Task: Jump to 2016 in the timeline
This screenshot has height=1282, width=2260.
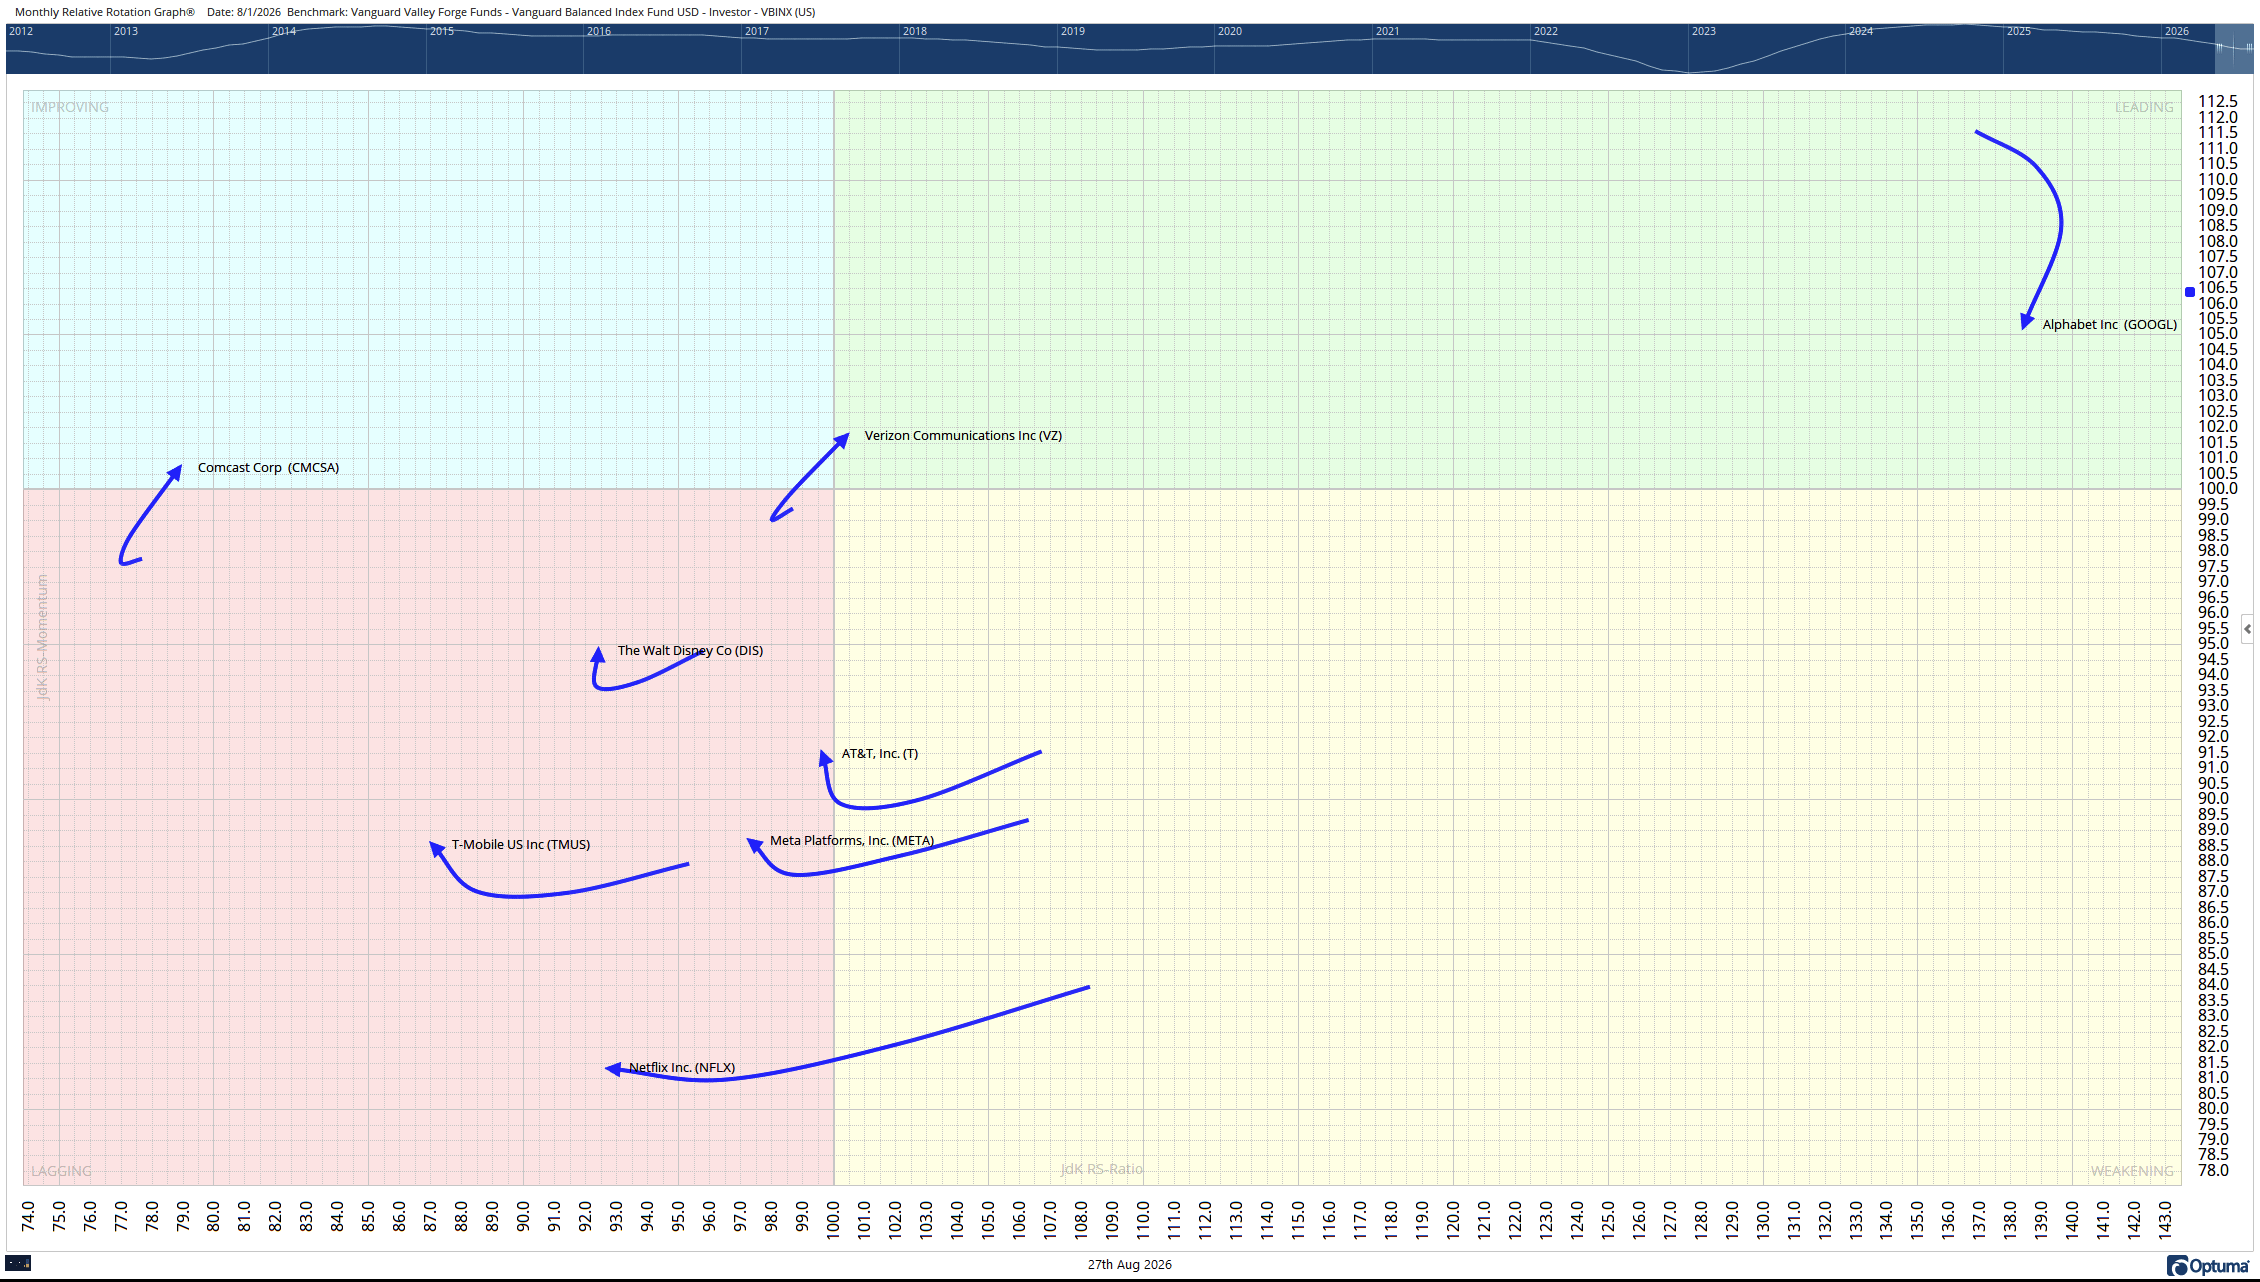Action: (599, 31)
